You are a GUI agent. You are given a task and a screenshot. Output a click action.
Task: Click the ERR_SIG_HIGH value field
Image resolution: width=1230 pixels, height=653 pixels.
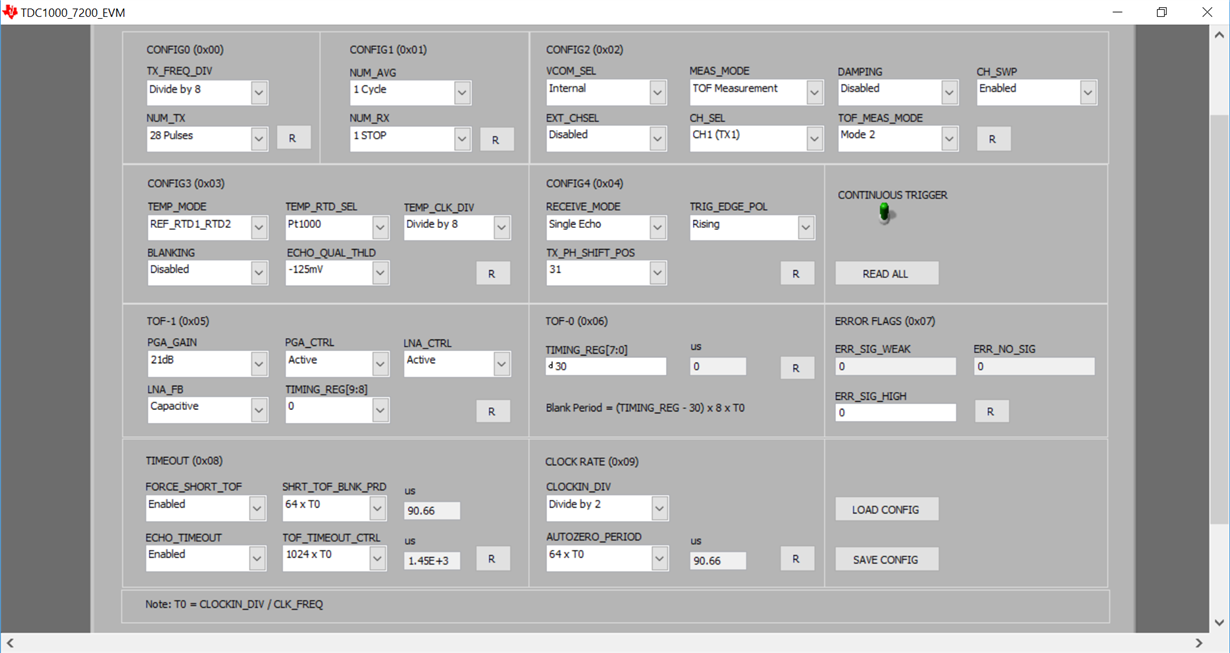[x=896, y=412]
